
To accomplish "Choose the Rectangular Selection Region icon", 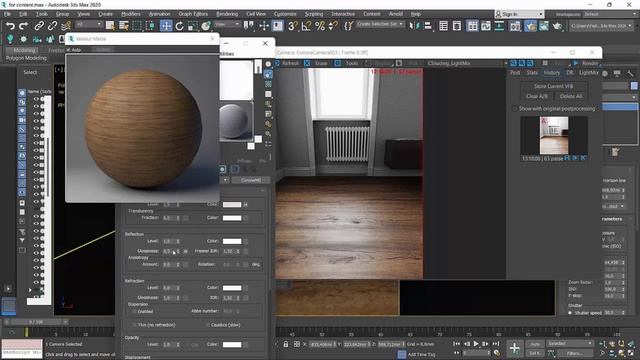I will click(x=137, y=26).
